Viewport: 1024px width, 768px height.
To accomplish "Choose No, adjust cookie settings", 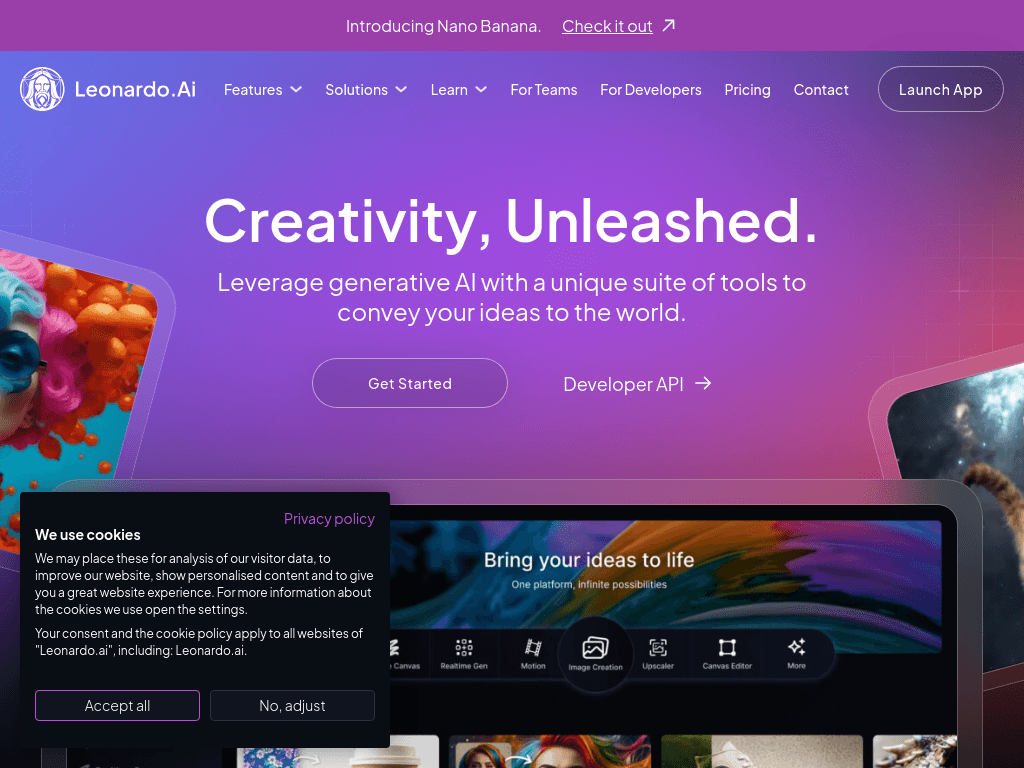I will click(x=292, y=705).
